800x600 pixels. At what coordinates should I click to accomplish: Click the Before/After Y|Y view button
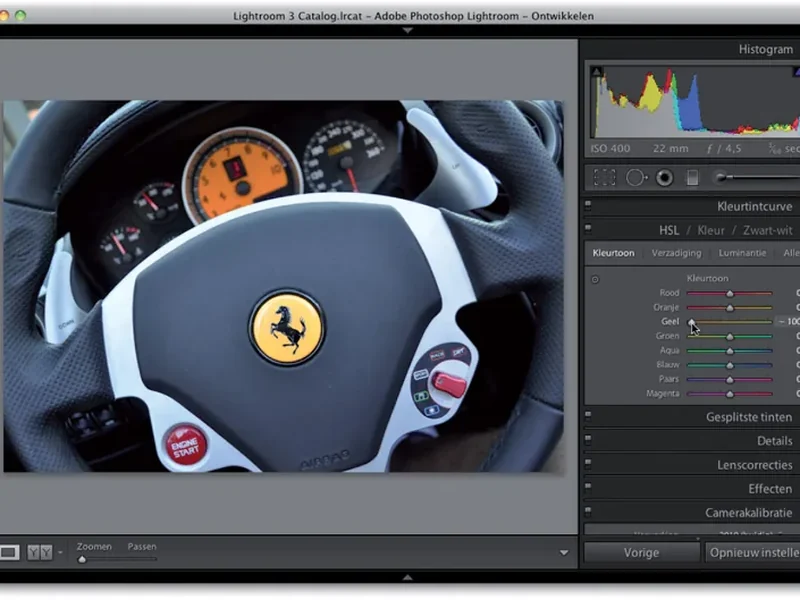pyautogui.click(x=40, y=552)
